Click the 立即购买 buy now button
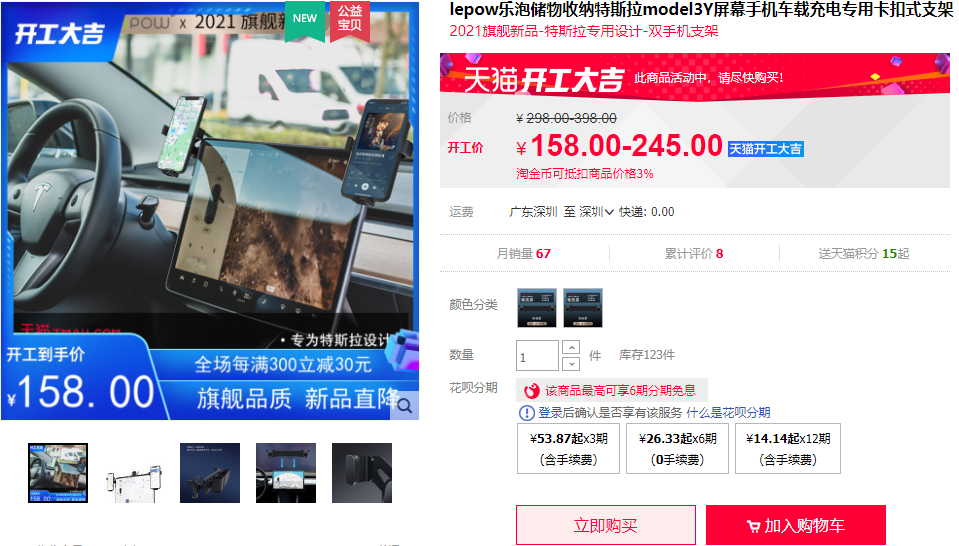This screenshot has width=959, height=546. click(x=605, y=525)
